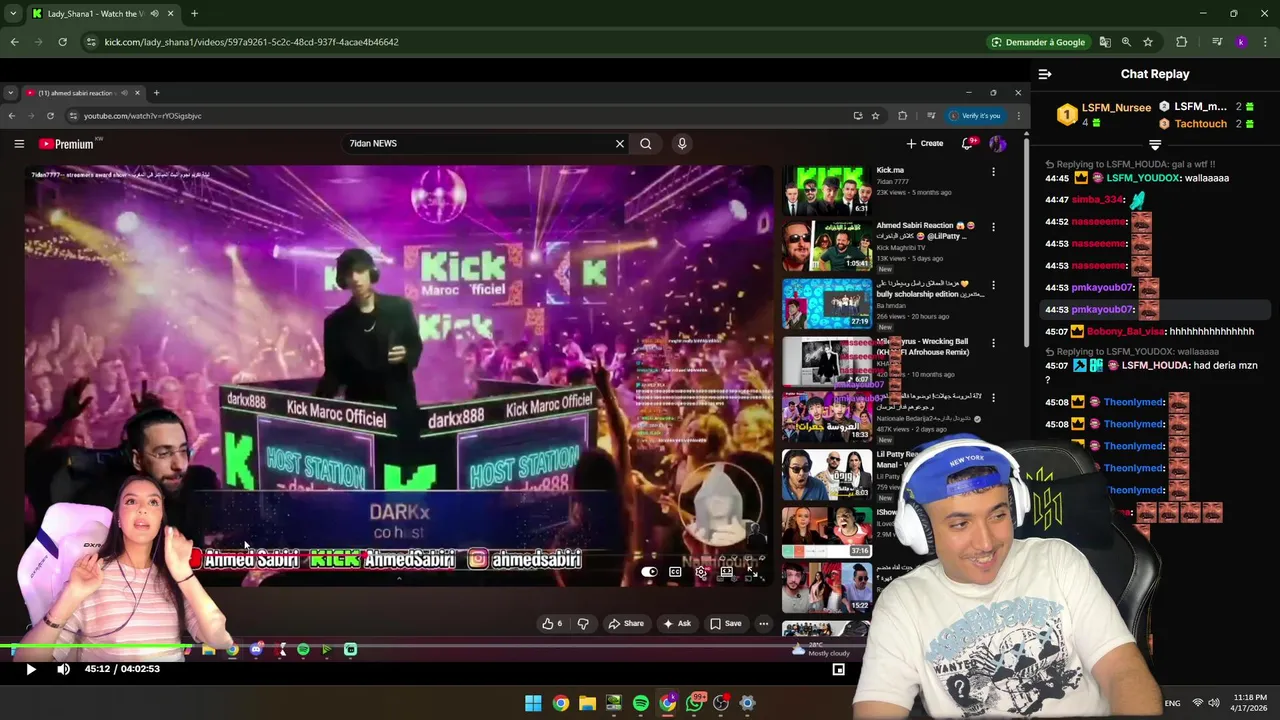Clear the YouTube search box with X
Screen dimensions: 1280x720
click(620, 144)
